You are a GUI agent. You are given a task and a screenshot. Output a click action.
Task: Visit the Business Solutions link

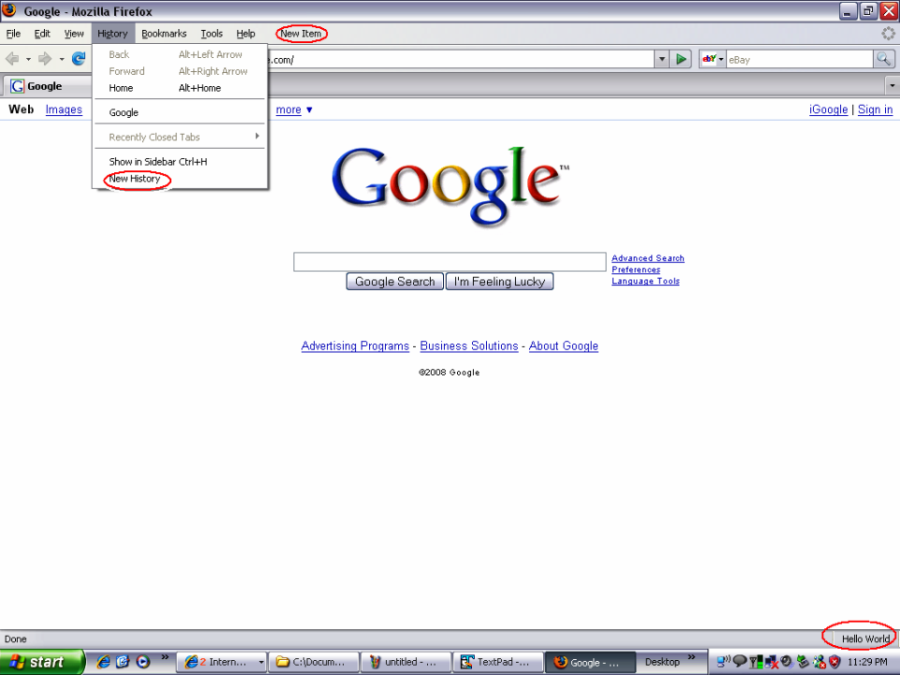coord(469,346)
